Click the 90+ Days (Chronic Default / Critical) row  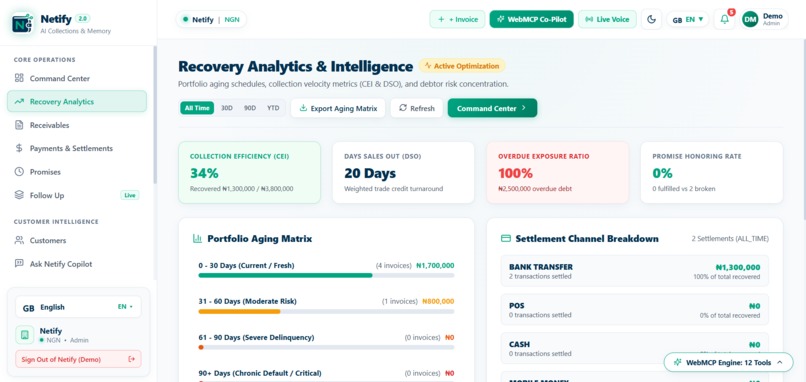(x=326, y=375)
